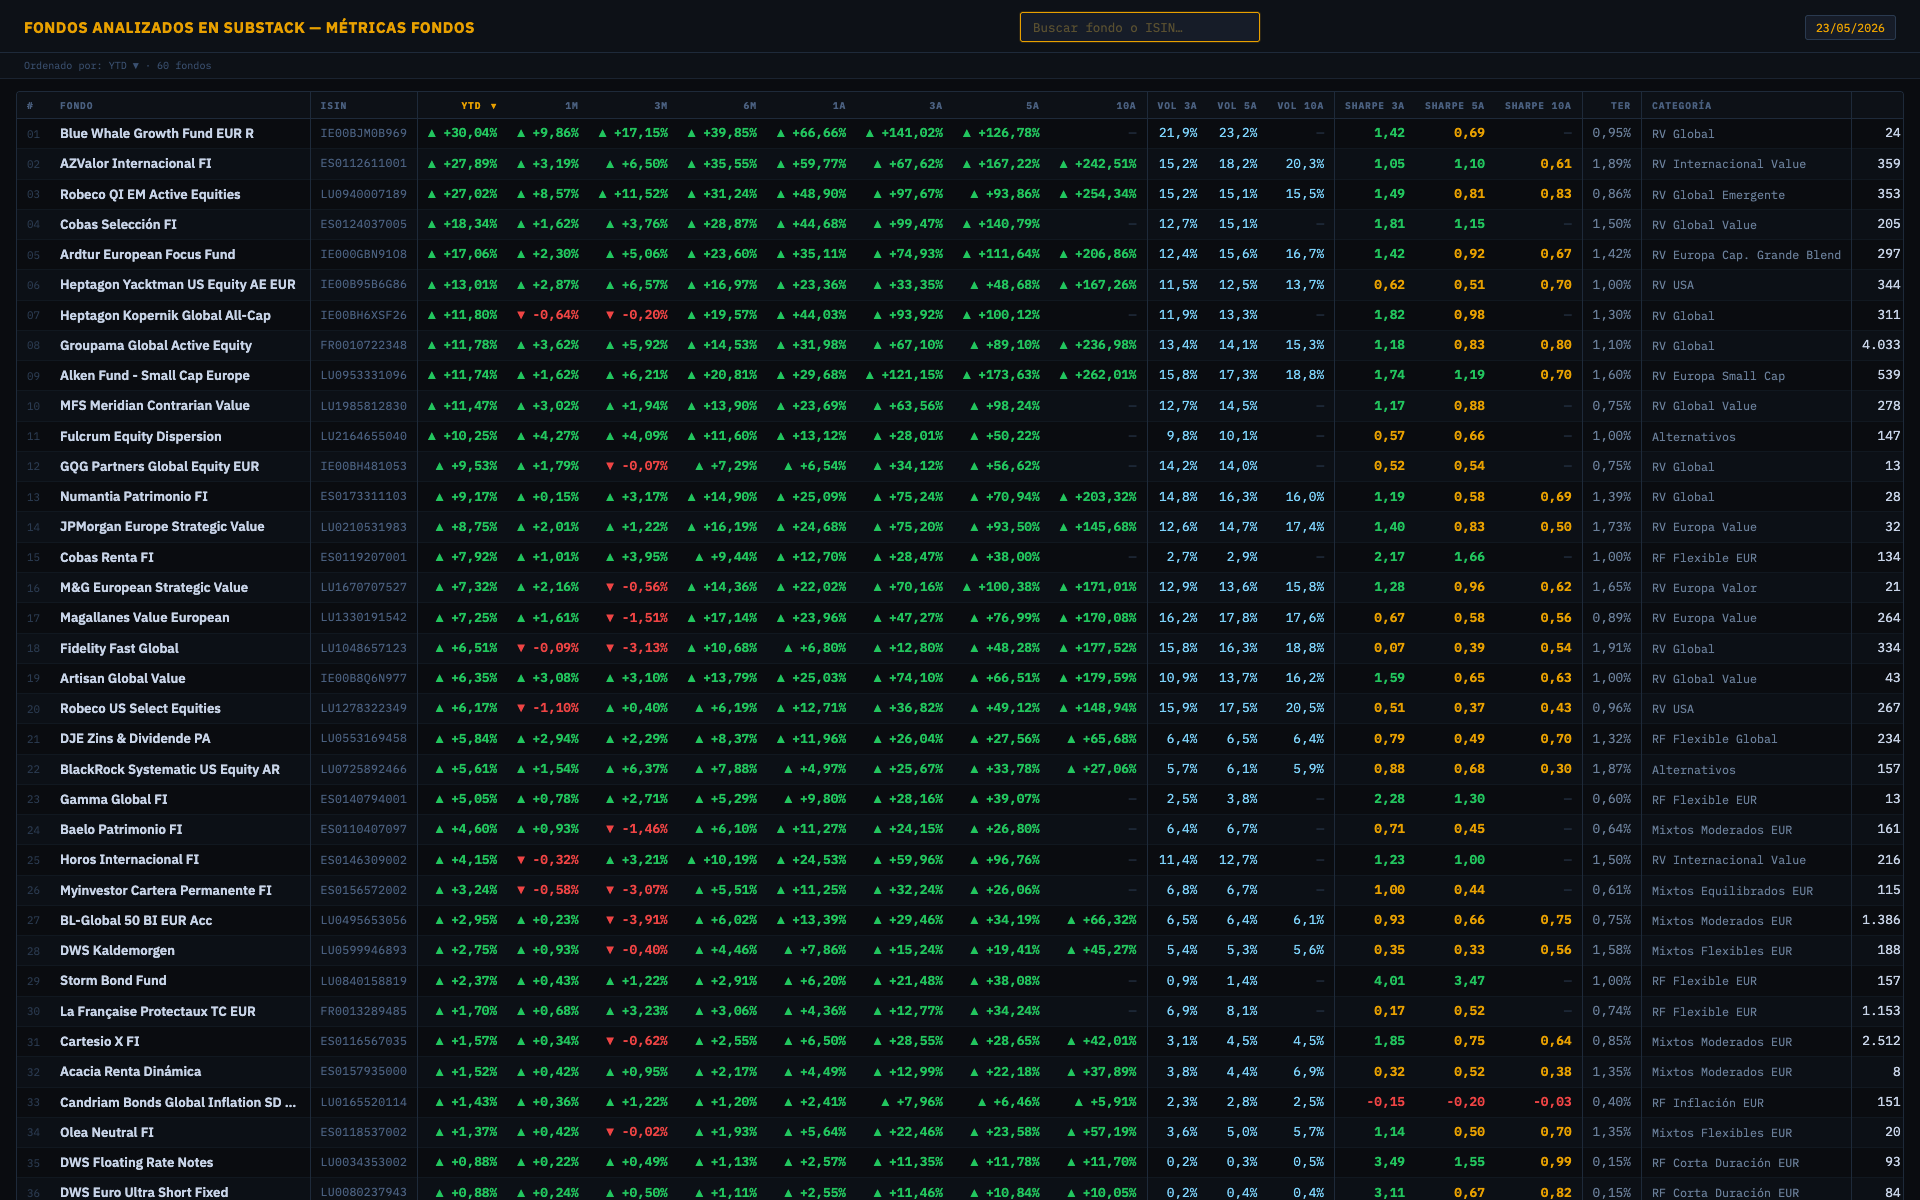The height and width of the screenshot is (1200, 1920).
Task: Sort by the 5A return column header
Action: pyautogui.click(x=1032, y=105)
